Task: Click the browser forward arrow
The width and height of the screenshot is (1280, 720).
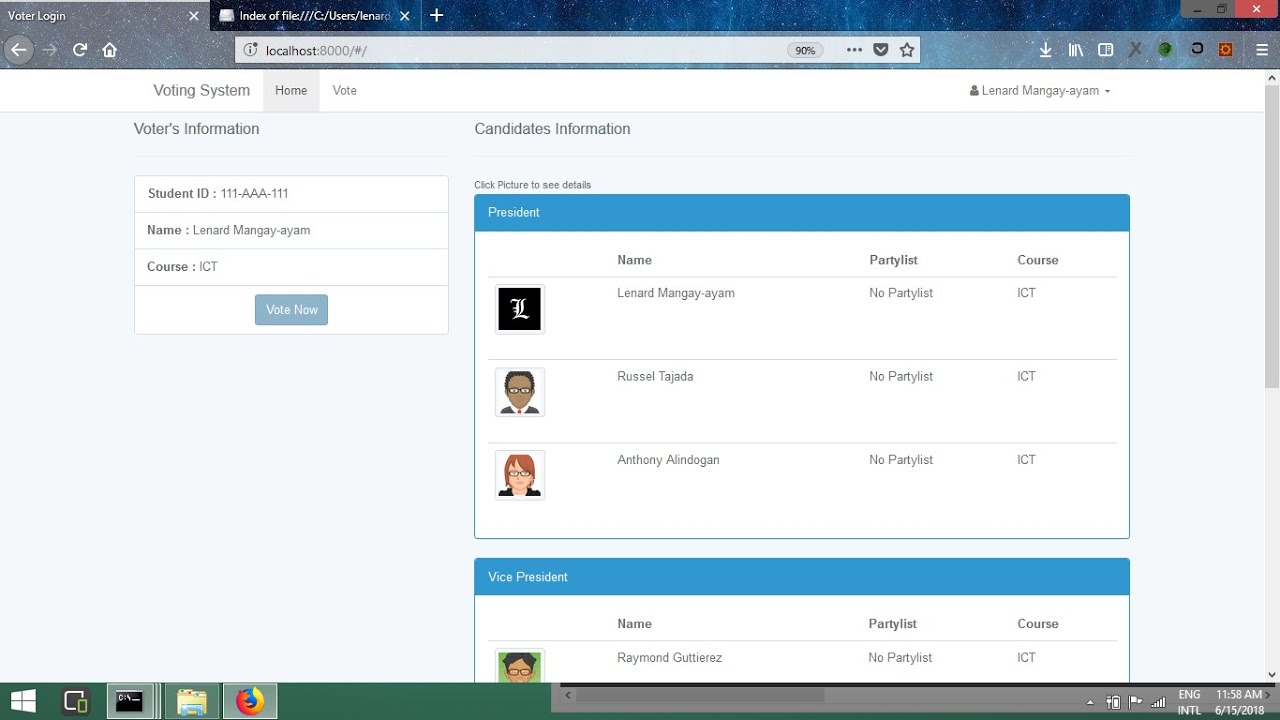Action: (x=50, y=50)
